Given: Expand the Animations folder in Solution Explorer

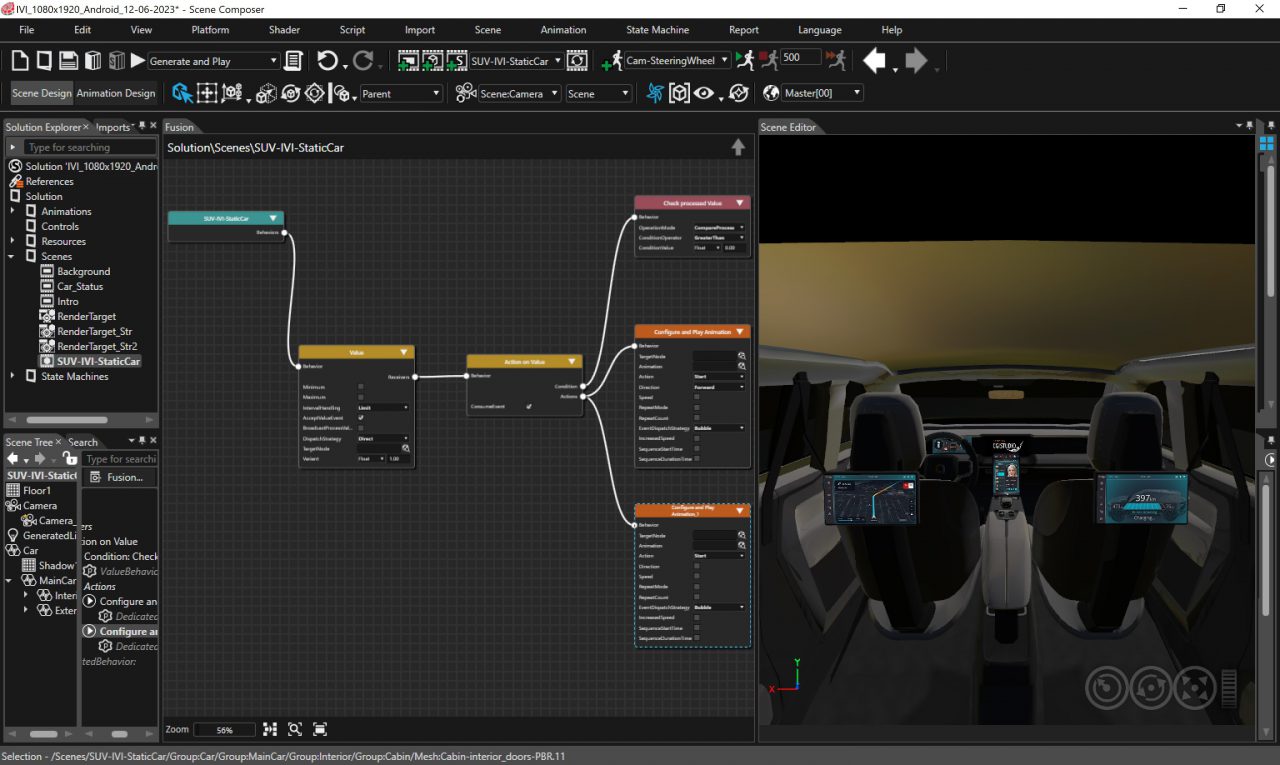Looking at the screenshot, I should click(x=13, y=211).
